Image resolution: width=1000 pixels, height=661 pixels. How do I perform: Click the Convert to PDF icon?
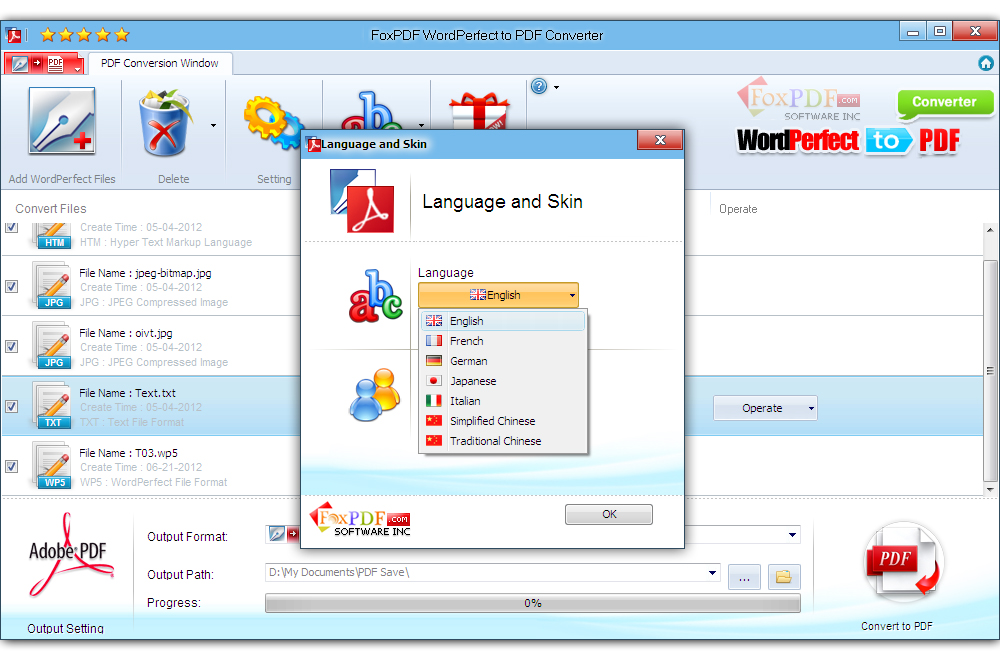point(904,561)
